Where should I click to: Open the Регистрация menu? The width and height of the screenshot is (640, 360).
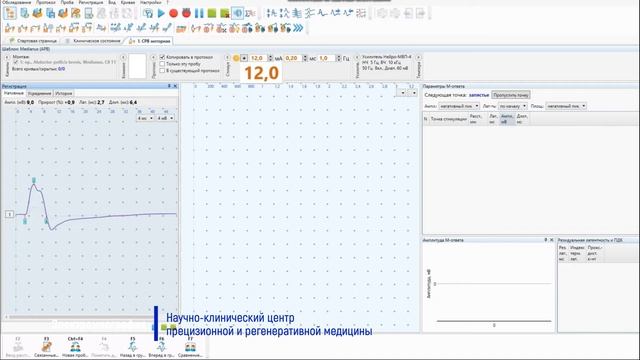[91, 2]
